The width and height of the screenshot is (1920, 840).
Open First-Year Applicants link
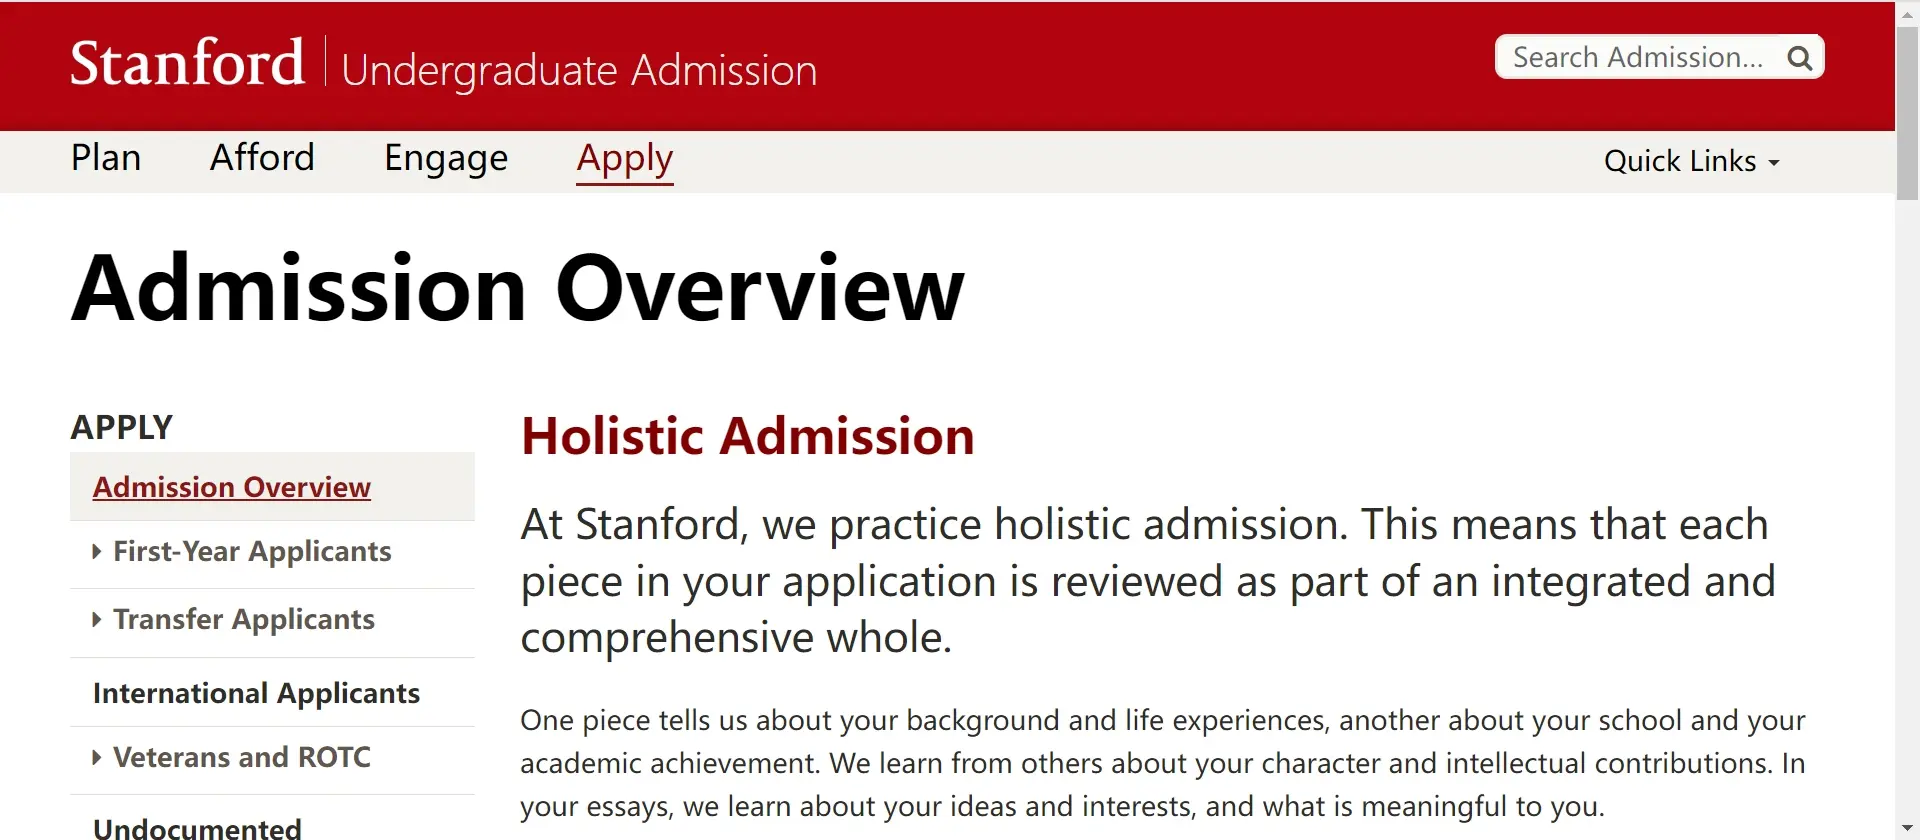(x=252, y=551)
